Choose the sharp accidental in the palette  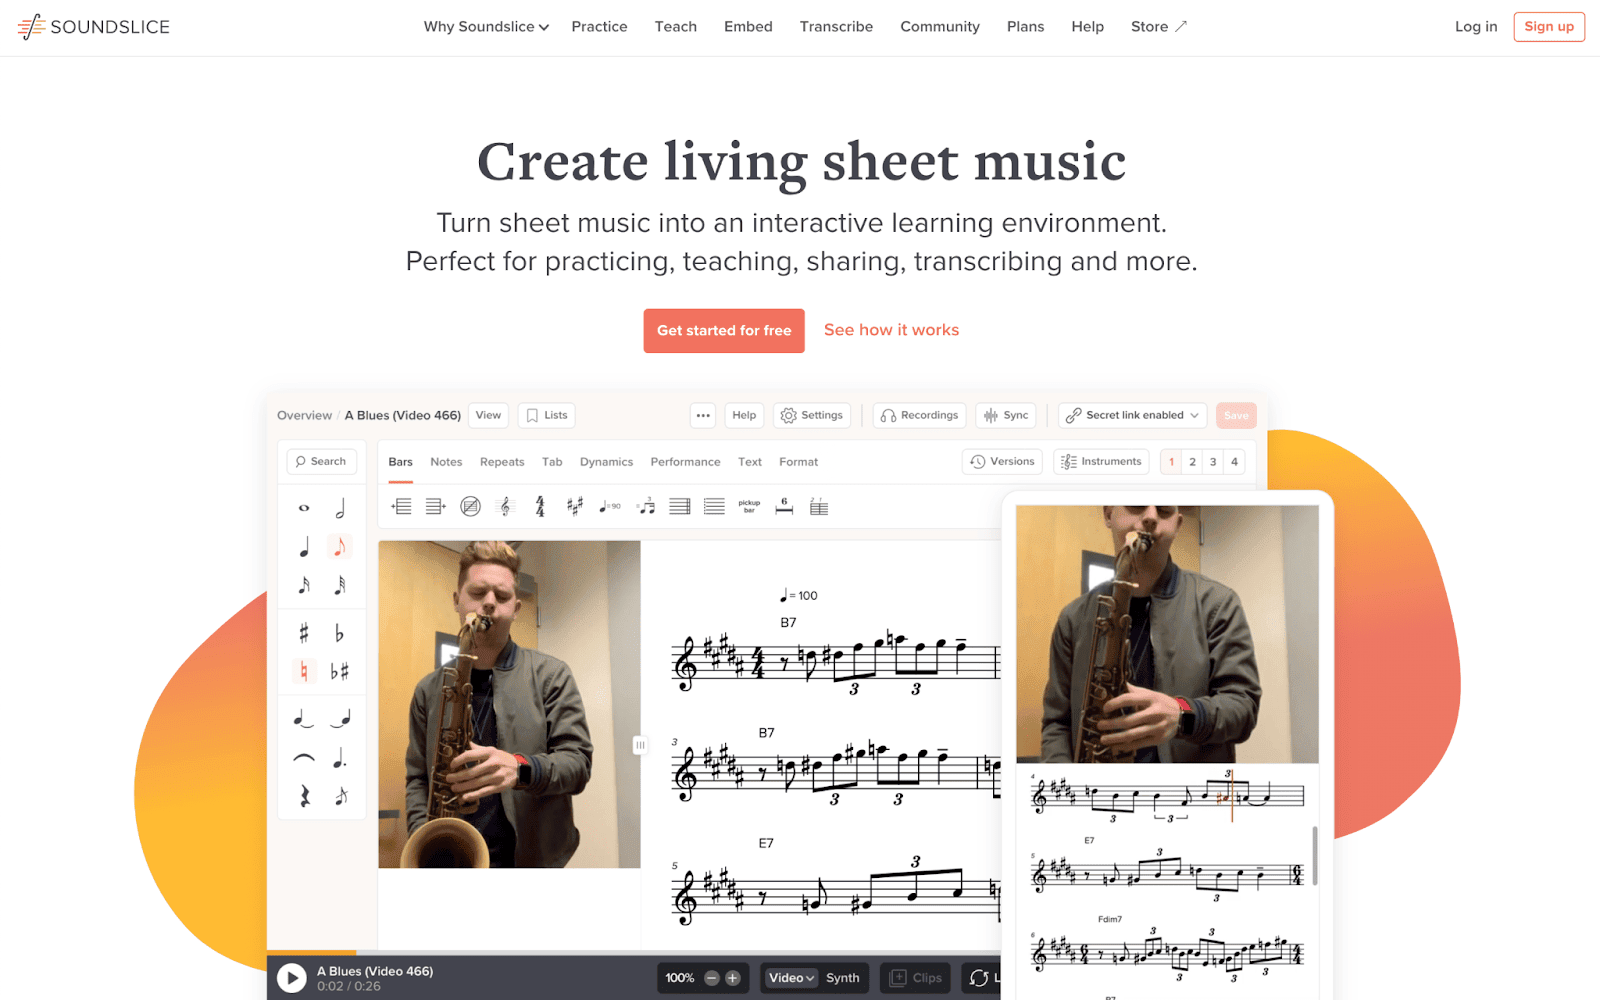pyautogui.click(x=304, y=633)
